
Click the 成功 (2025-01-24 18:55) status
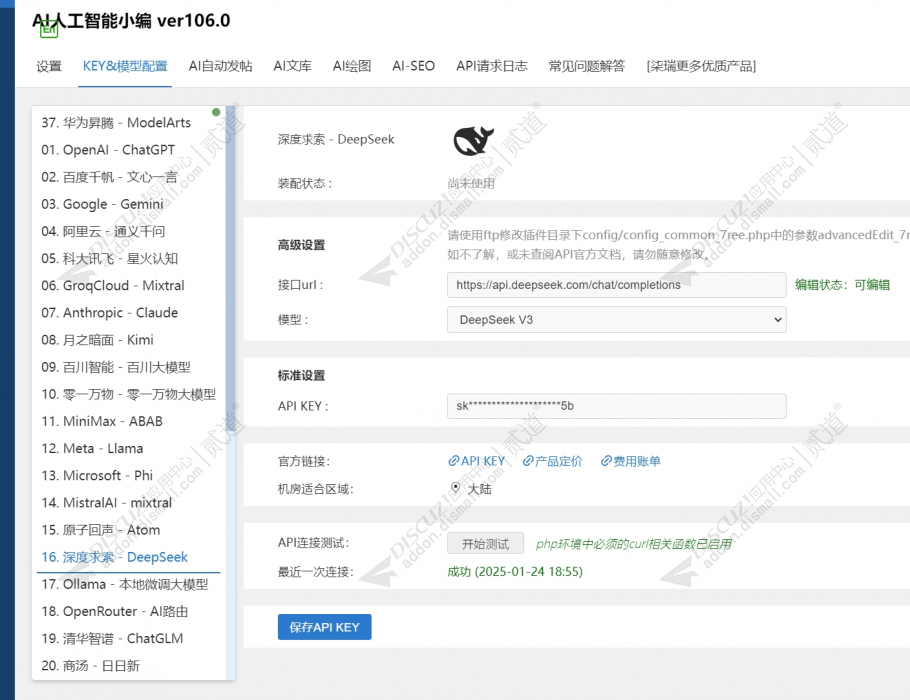coord(515,572)
